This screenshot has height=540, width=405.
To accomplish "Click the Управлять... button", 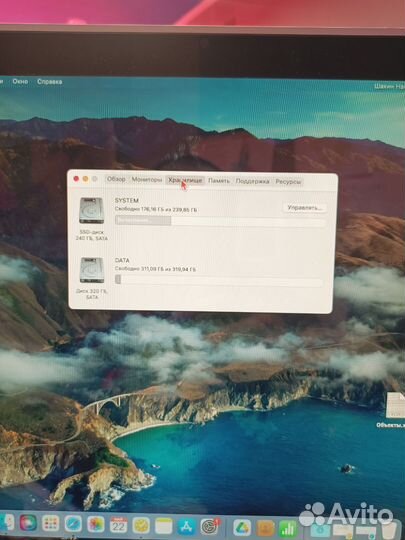I will (x=305, y=208).
